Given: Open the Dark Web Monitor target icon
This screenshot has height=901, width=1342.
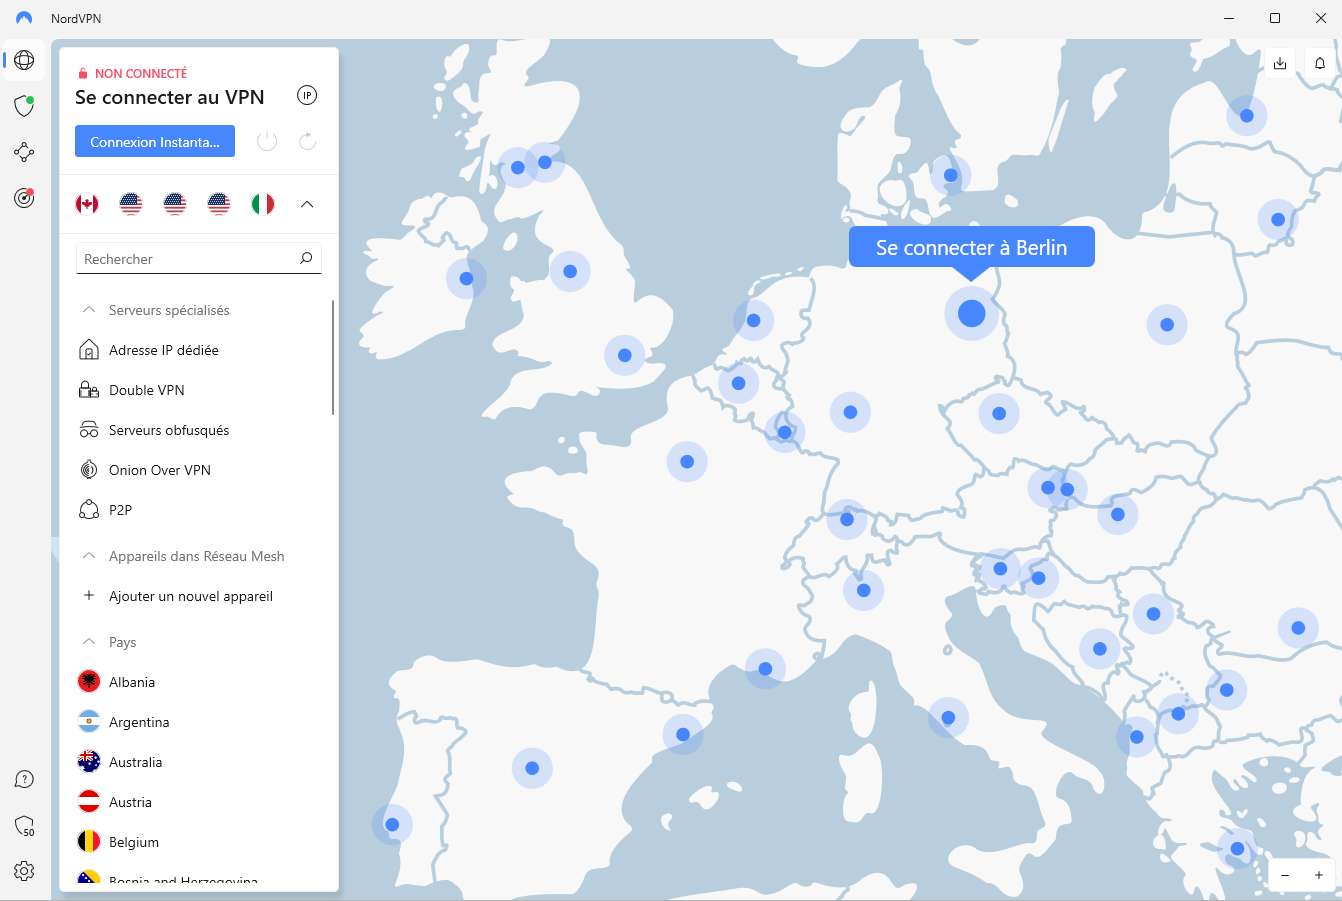Looking at the screenshot, I should pyautogui.click(x=24, y=198).
